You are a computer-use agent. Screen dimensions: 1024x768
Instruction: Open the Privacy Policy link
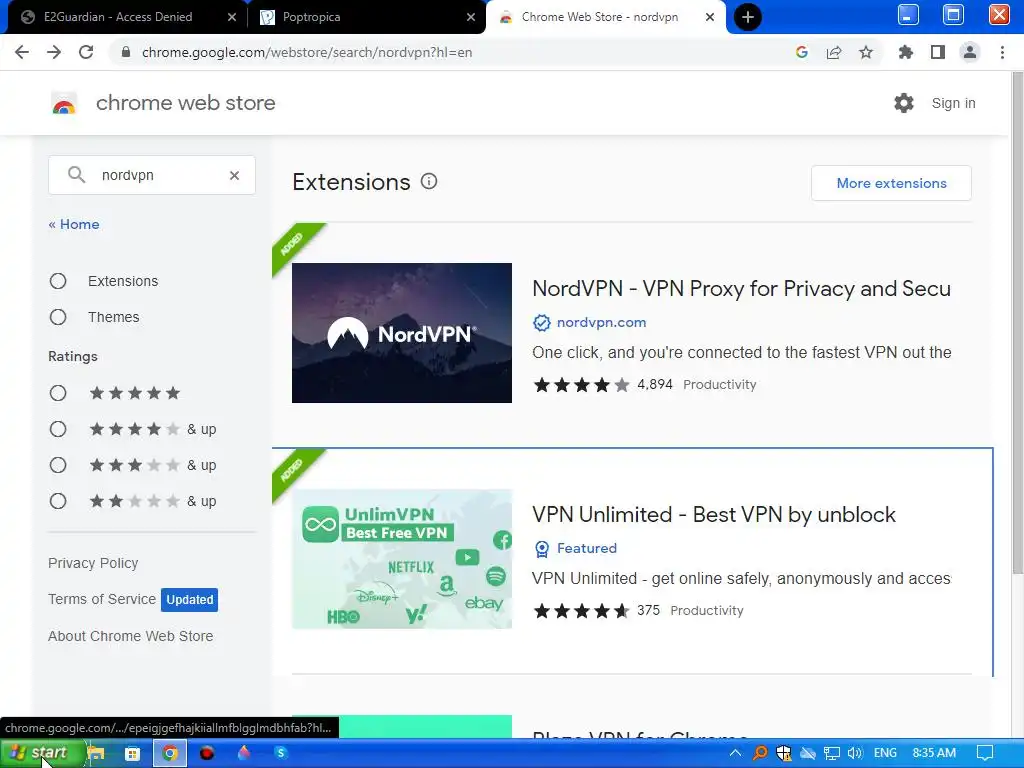coord(93,563)
